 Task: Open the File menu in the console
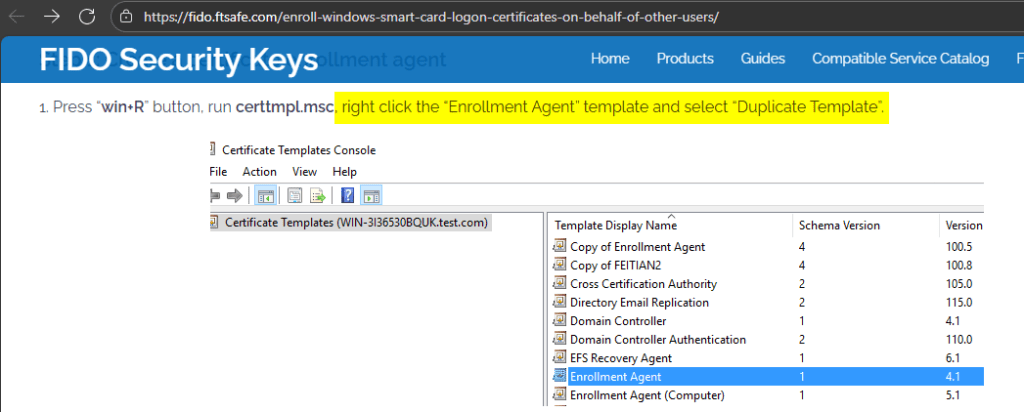pyautogui.click(x=218, y=172)
